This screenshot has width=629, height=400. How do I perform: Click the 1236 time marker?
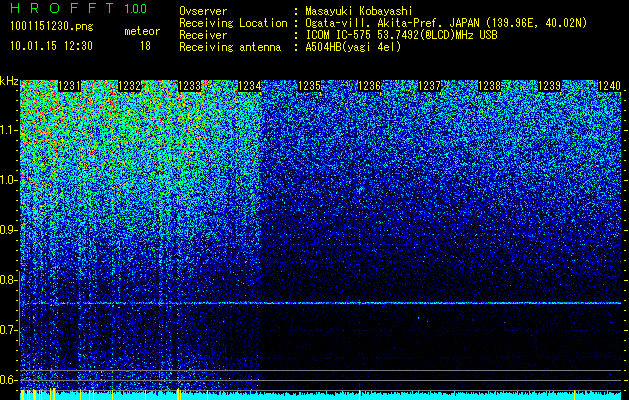[369, 86]
